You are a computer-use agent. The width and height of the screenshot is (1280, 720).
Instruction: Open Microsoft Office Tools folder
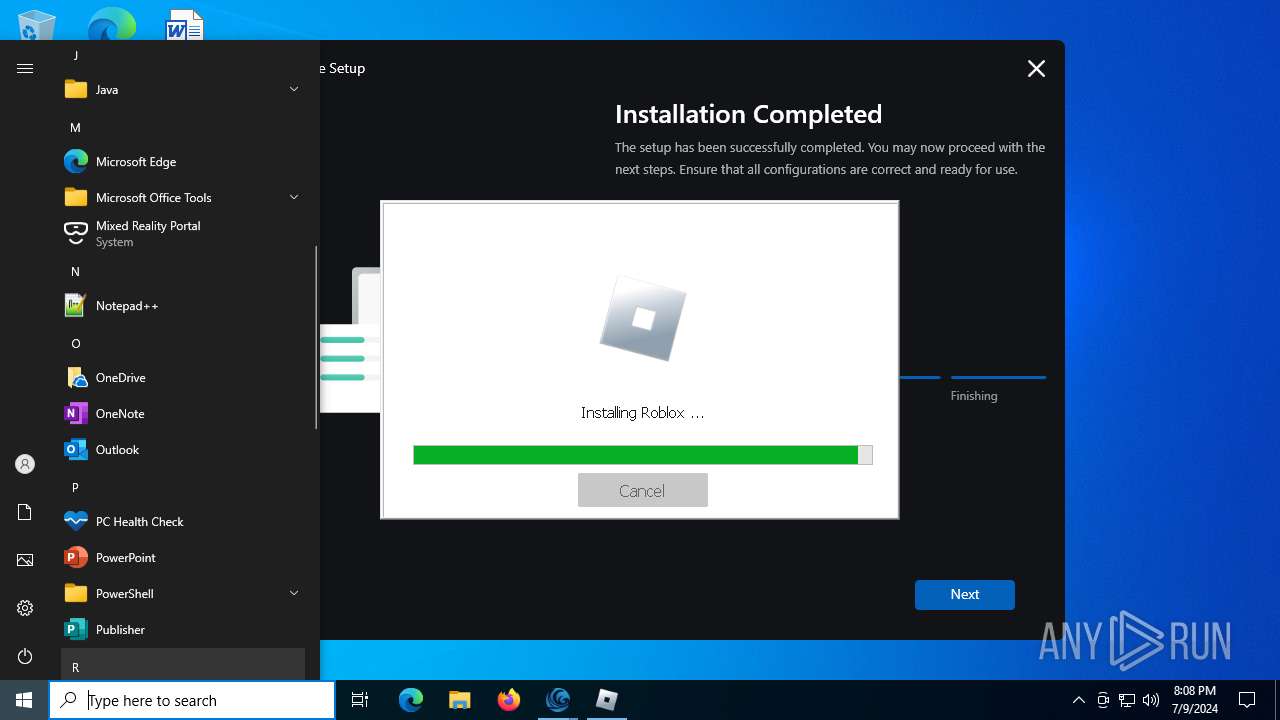point(183,197)
